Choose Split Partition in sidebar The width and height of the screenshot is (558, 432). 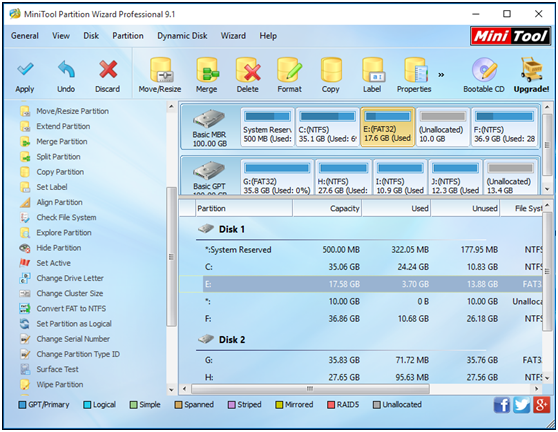point(50,157)
